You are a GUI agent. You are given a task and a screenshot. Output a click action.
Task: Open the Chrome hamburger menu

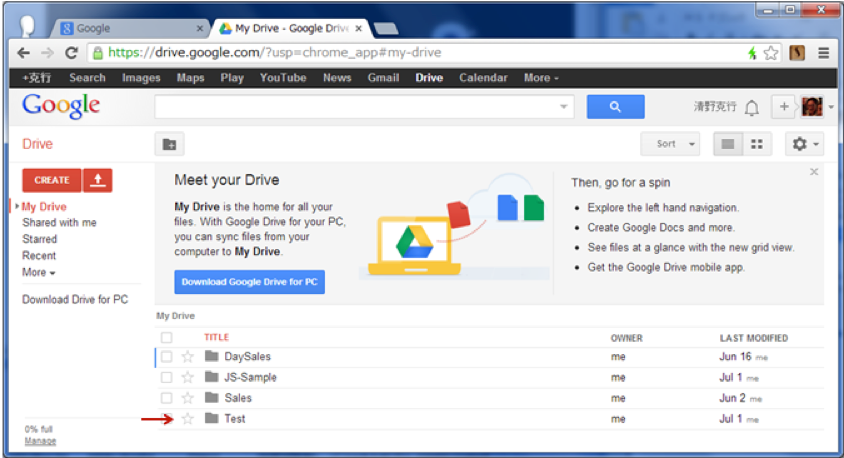pyautogui.click(x=824, y=53)
